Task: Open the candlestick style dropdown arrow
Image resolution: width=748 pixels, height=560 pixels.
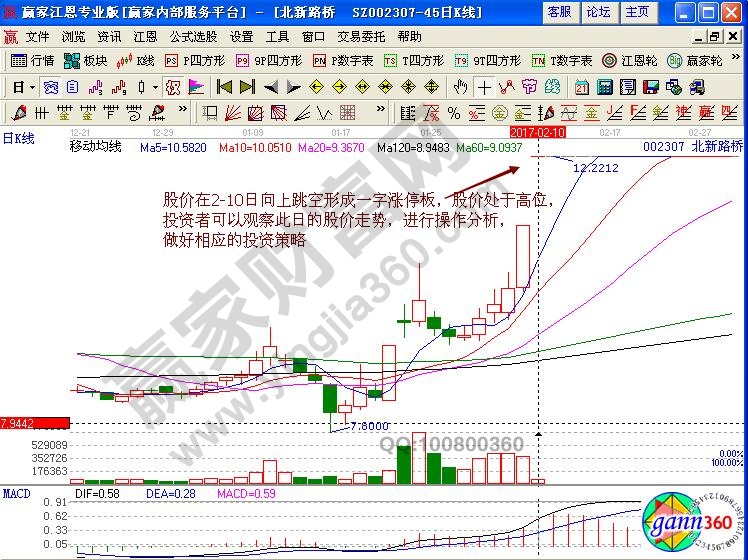Action: [x=154, y=87]
